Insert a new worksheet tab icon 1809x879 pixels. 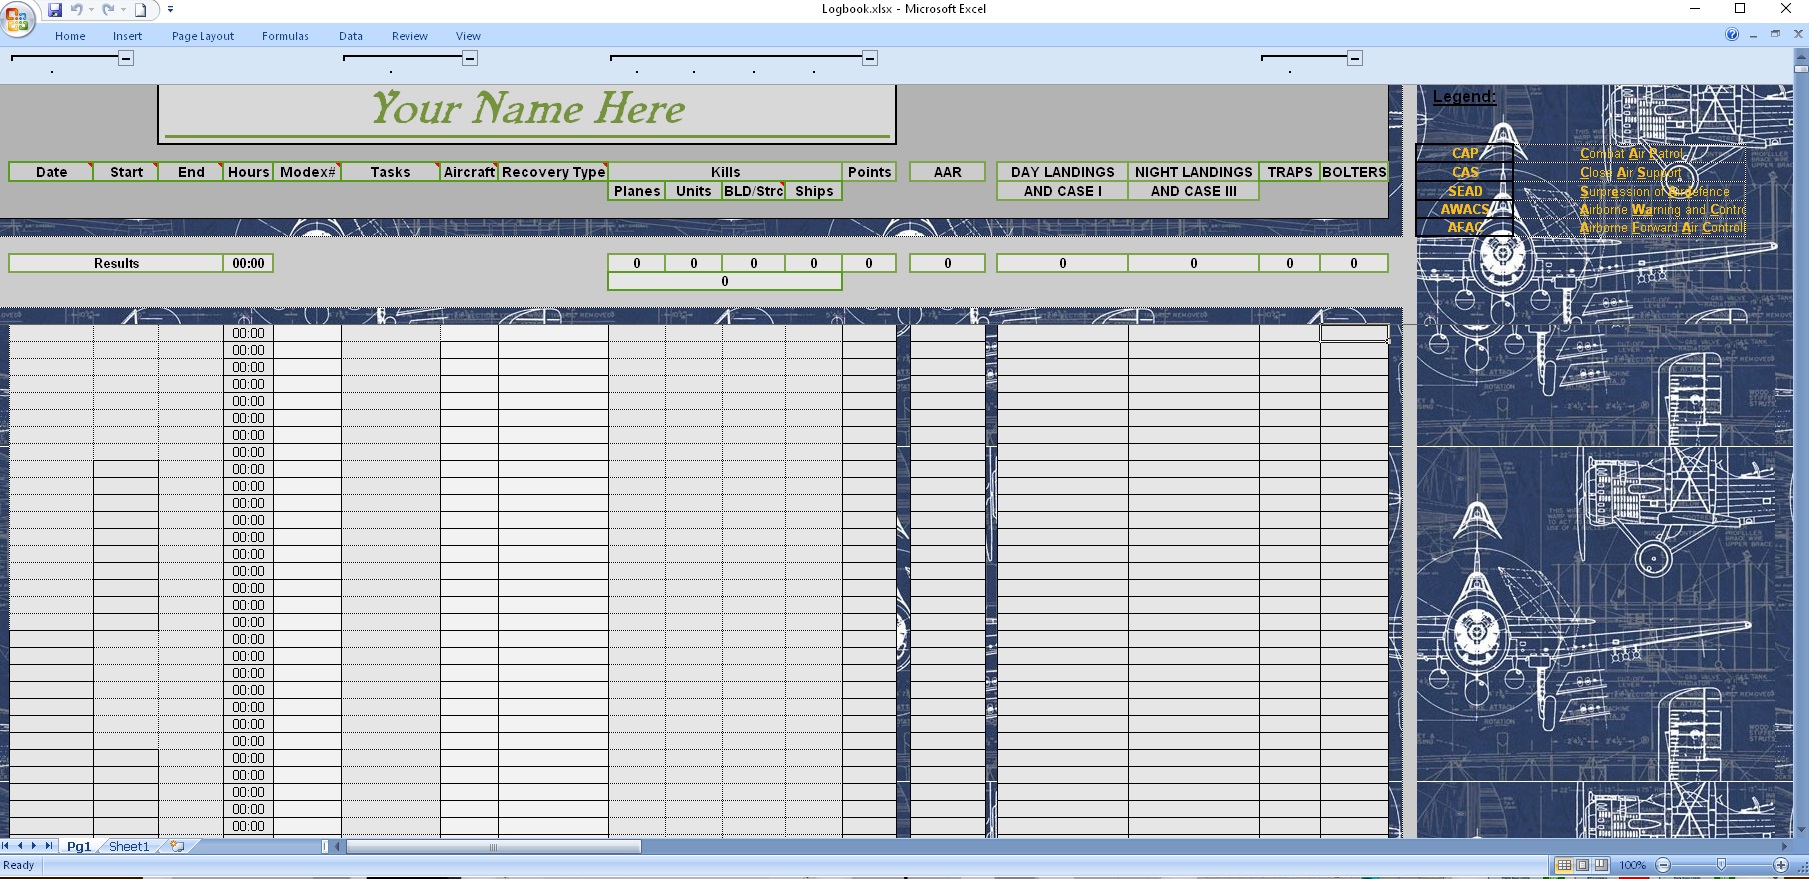pyautogui.click(x=177, y=846)
